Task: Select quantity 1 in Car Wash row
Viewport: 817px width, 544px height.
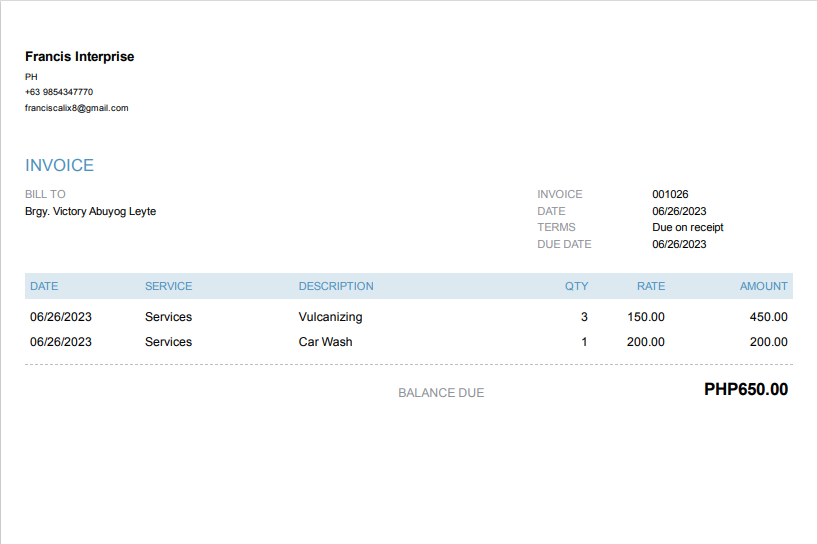Action: (585, 342)
